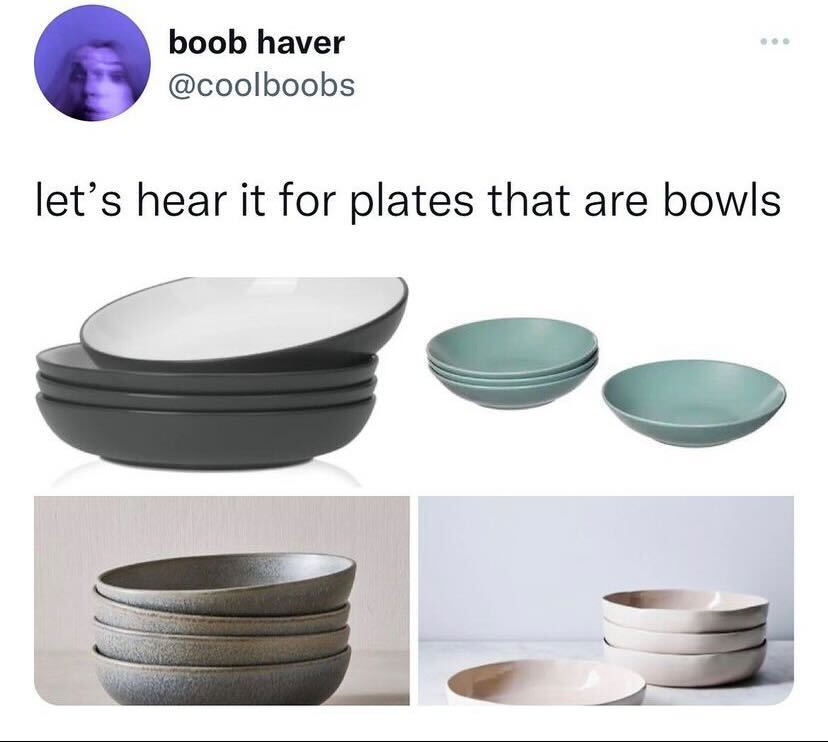The width and height of the screenshot is (828, 742).
Task: Click the bottom dark gray plate in the stack
Action: coord(206,431)
